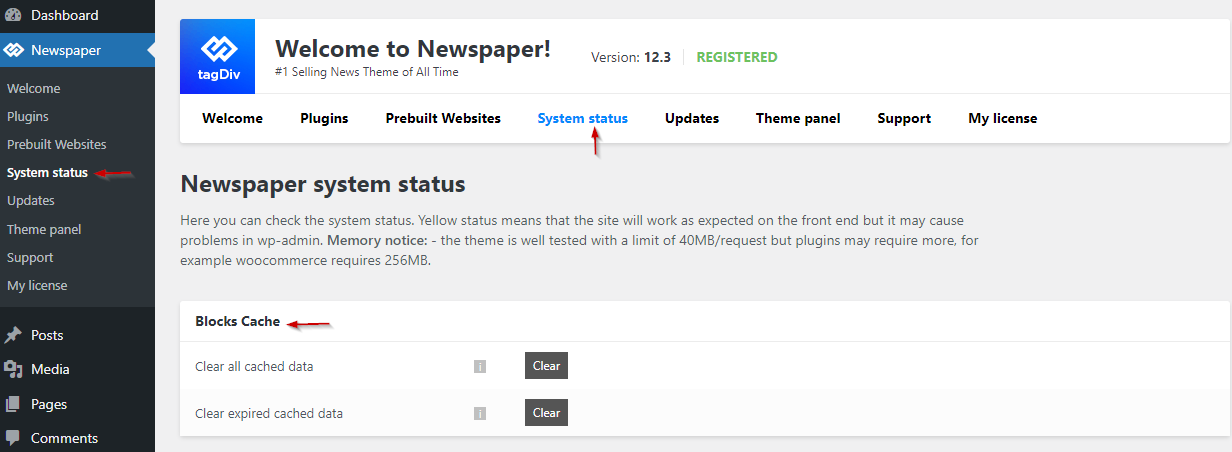This screenshot has width=1232, height=452.
Task: Click the Media icon in sidebar
Action: (x=13, y=369)
